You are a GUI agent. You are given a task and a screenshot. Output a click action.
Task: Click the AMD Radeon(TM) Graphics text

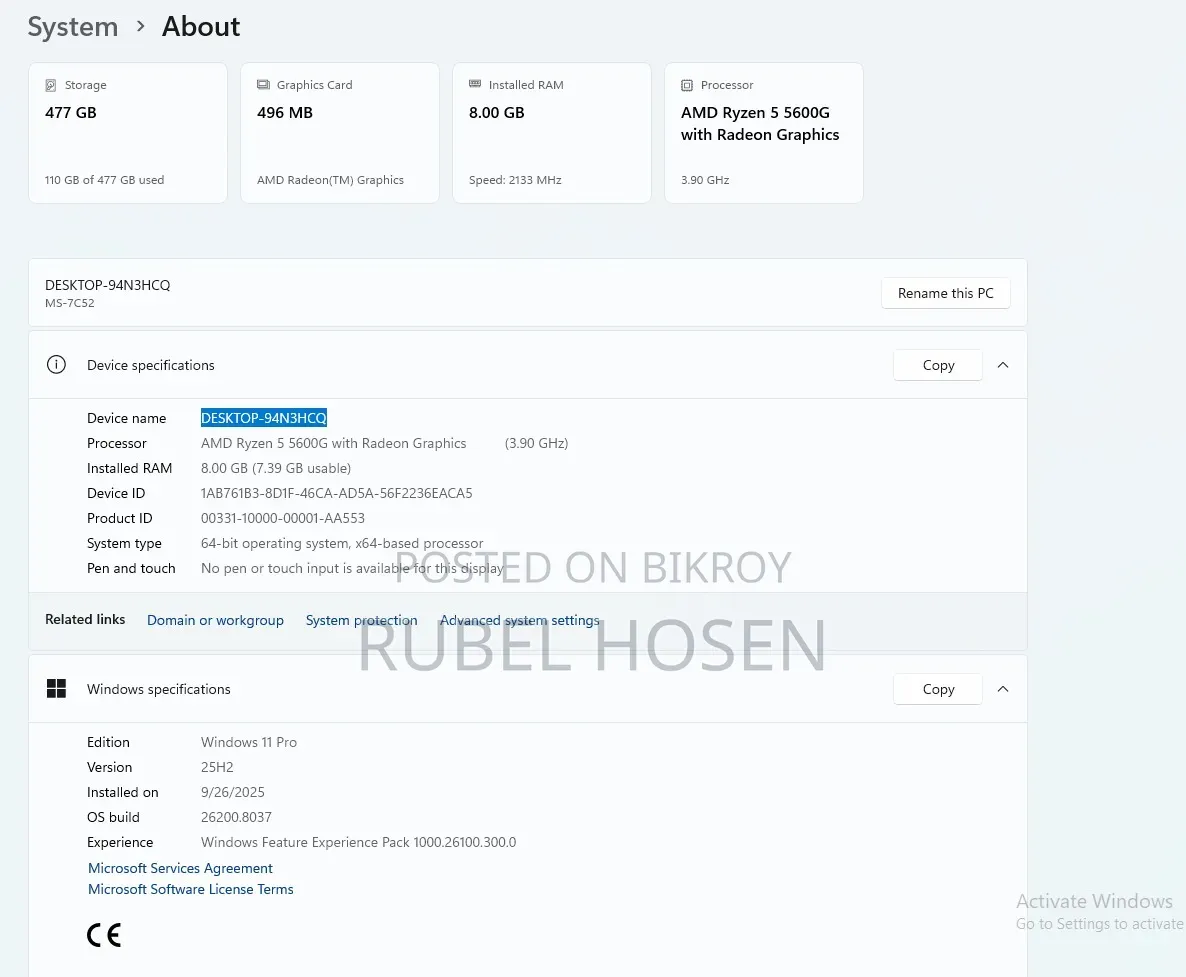[x=331, y=180]
